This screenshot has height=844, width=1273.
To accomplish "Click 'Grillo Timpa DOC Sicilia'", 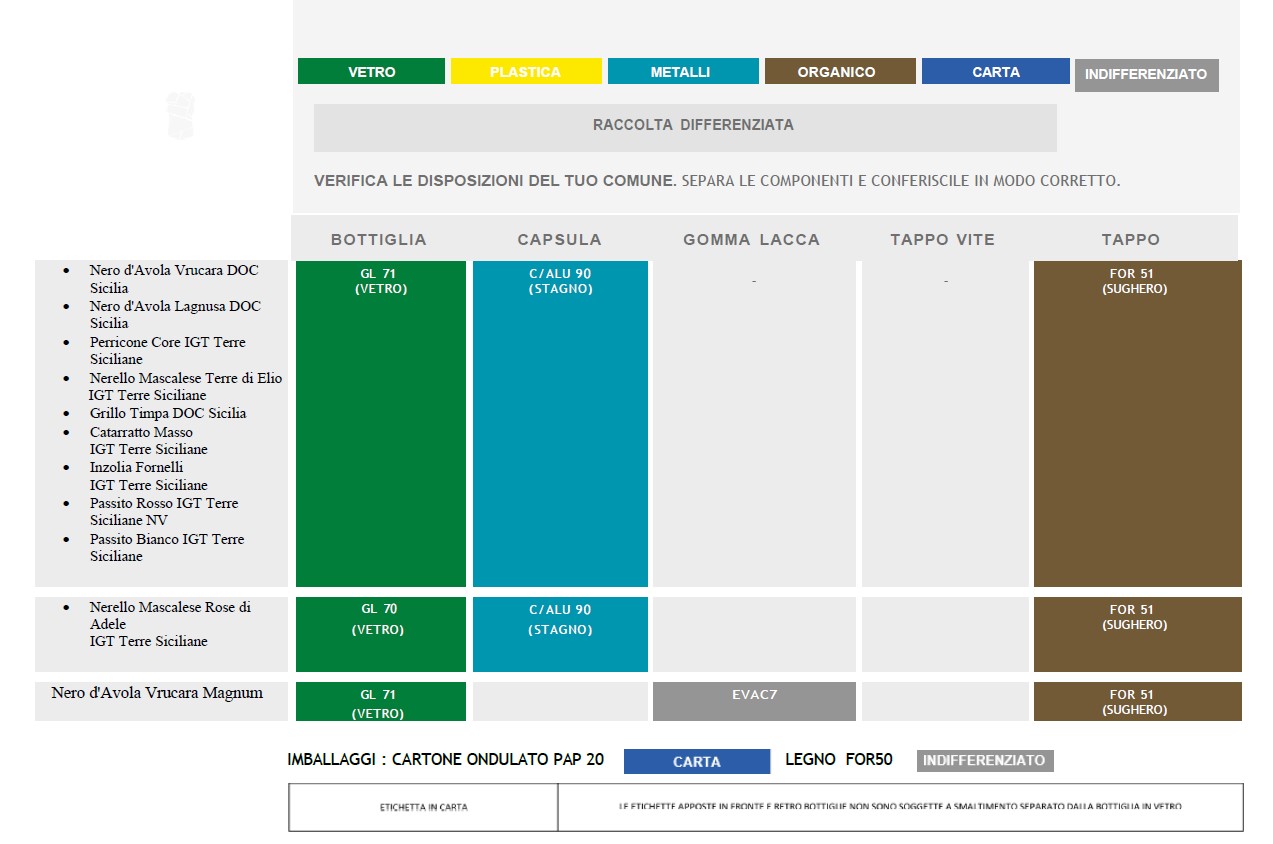I will pos(168,413).
